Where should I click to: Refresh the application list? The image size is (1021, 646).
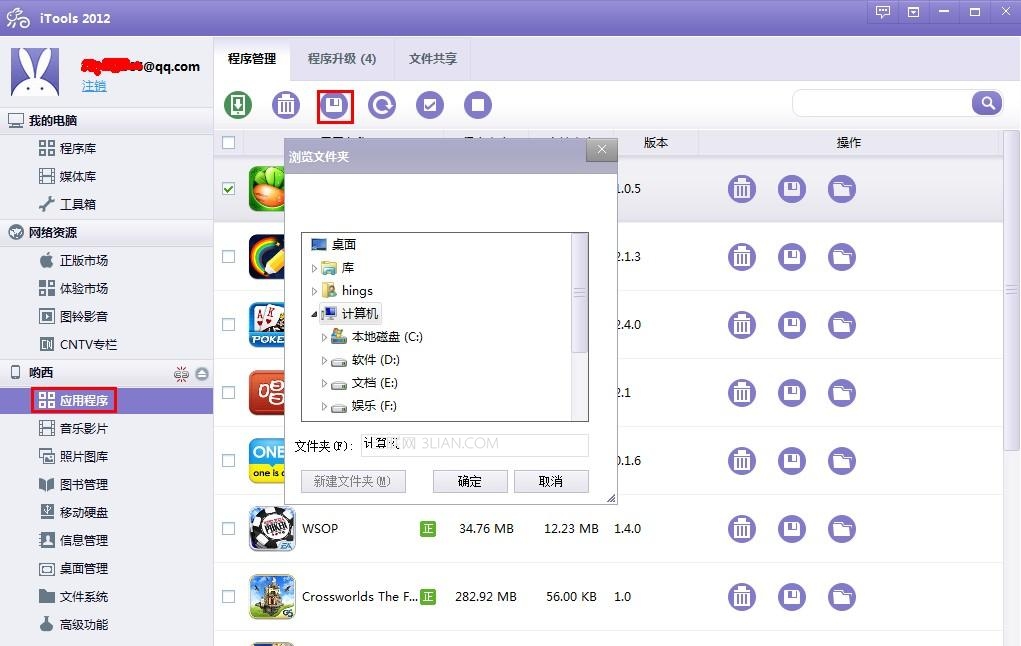point(382,104)
